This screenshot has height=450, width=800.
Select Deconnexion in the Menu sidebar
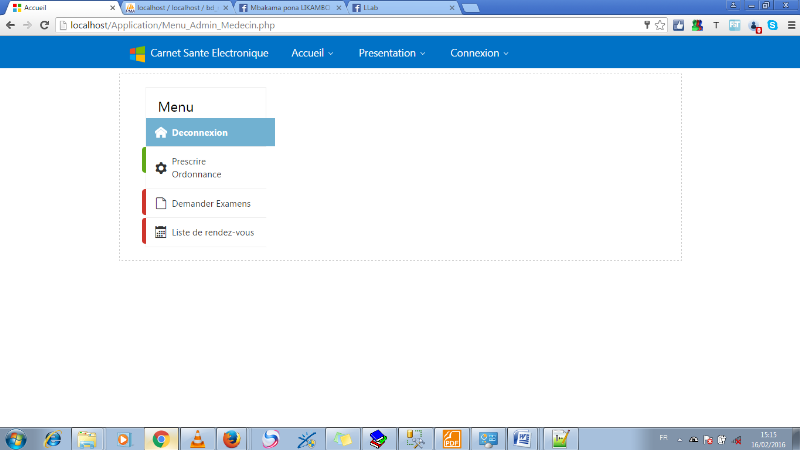tap(210, 132)
